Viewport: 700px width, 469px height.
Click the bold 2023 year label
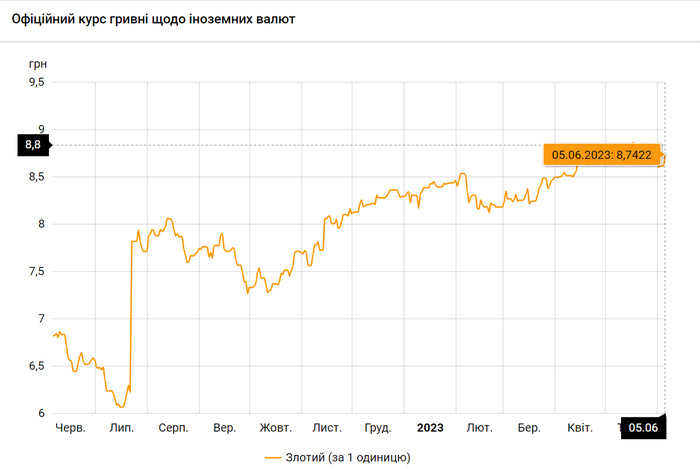[430, 428]
